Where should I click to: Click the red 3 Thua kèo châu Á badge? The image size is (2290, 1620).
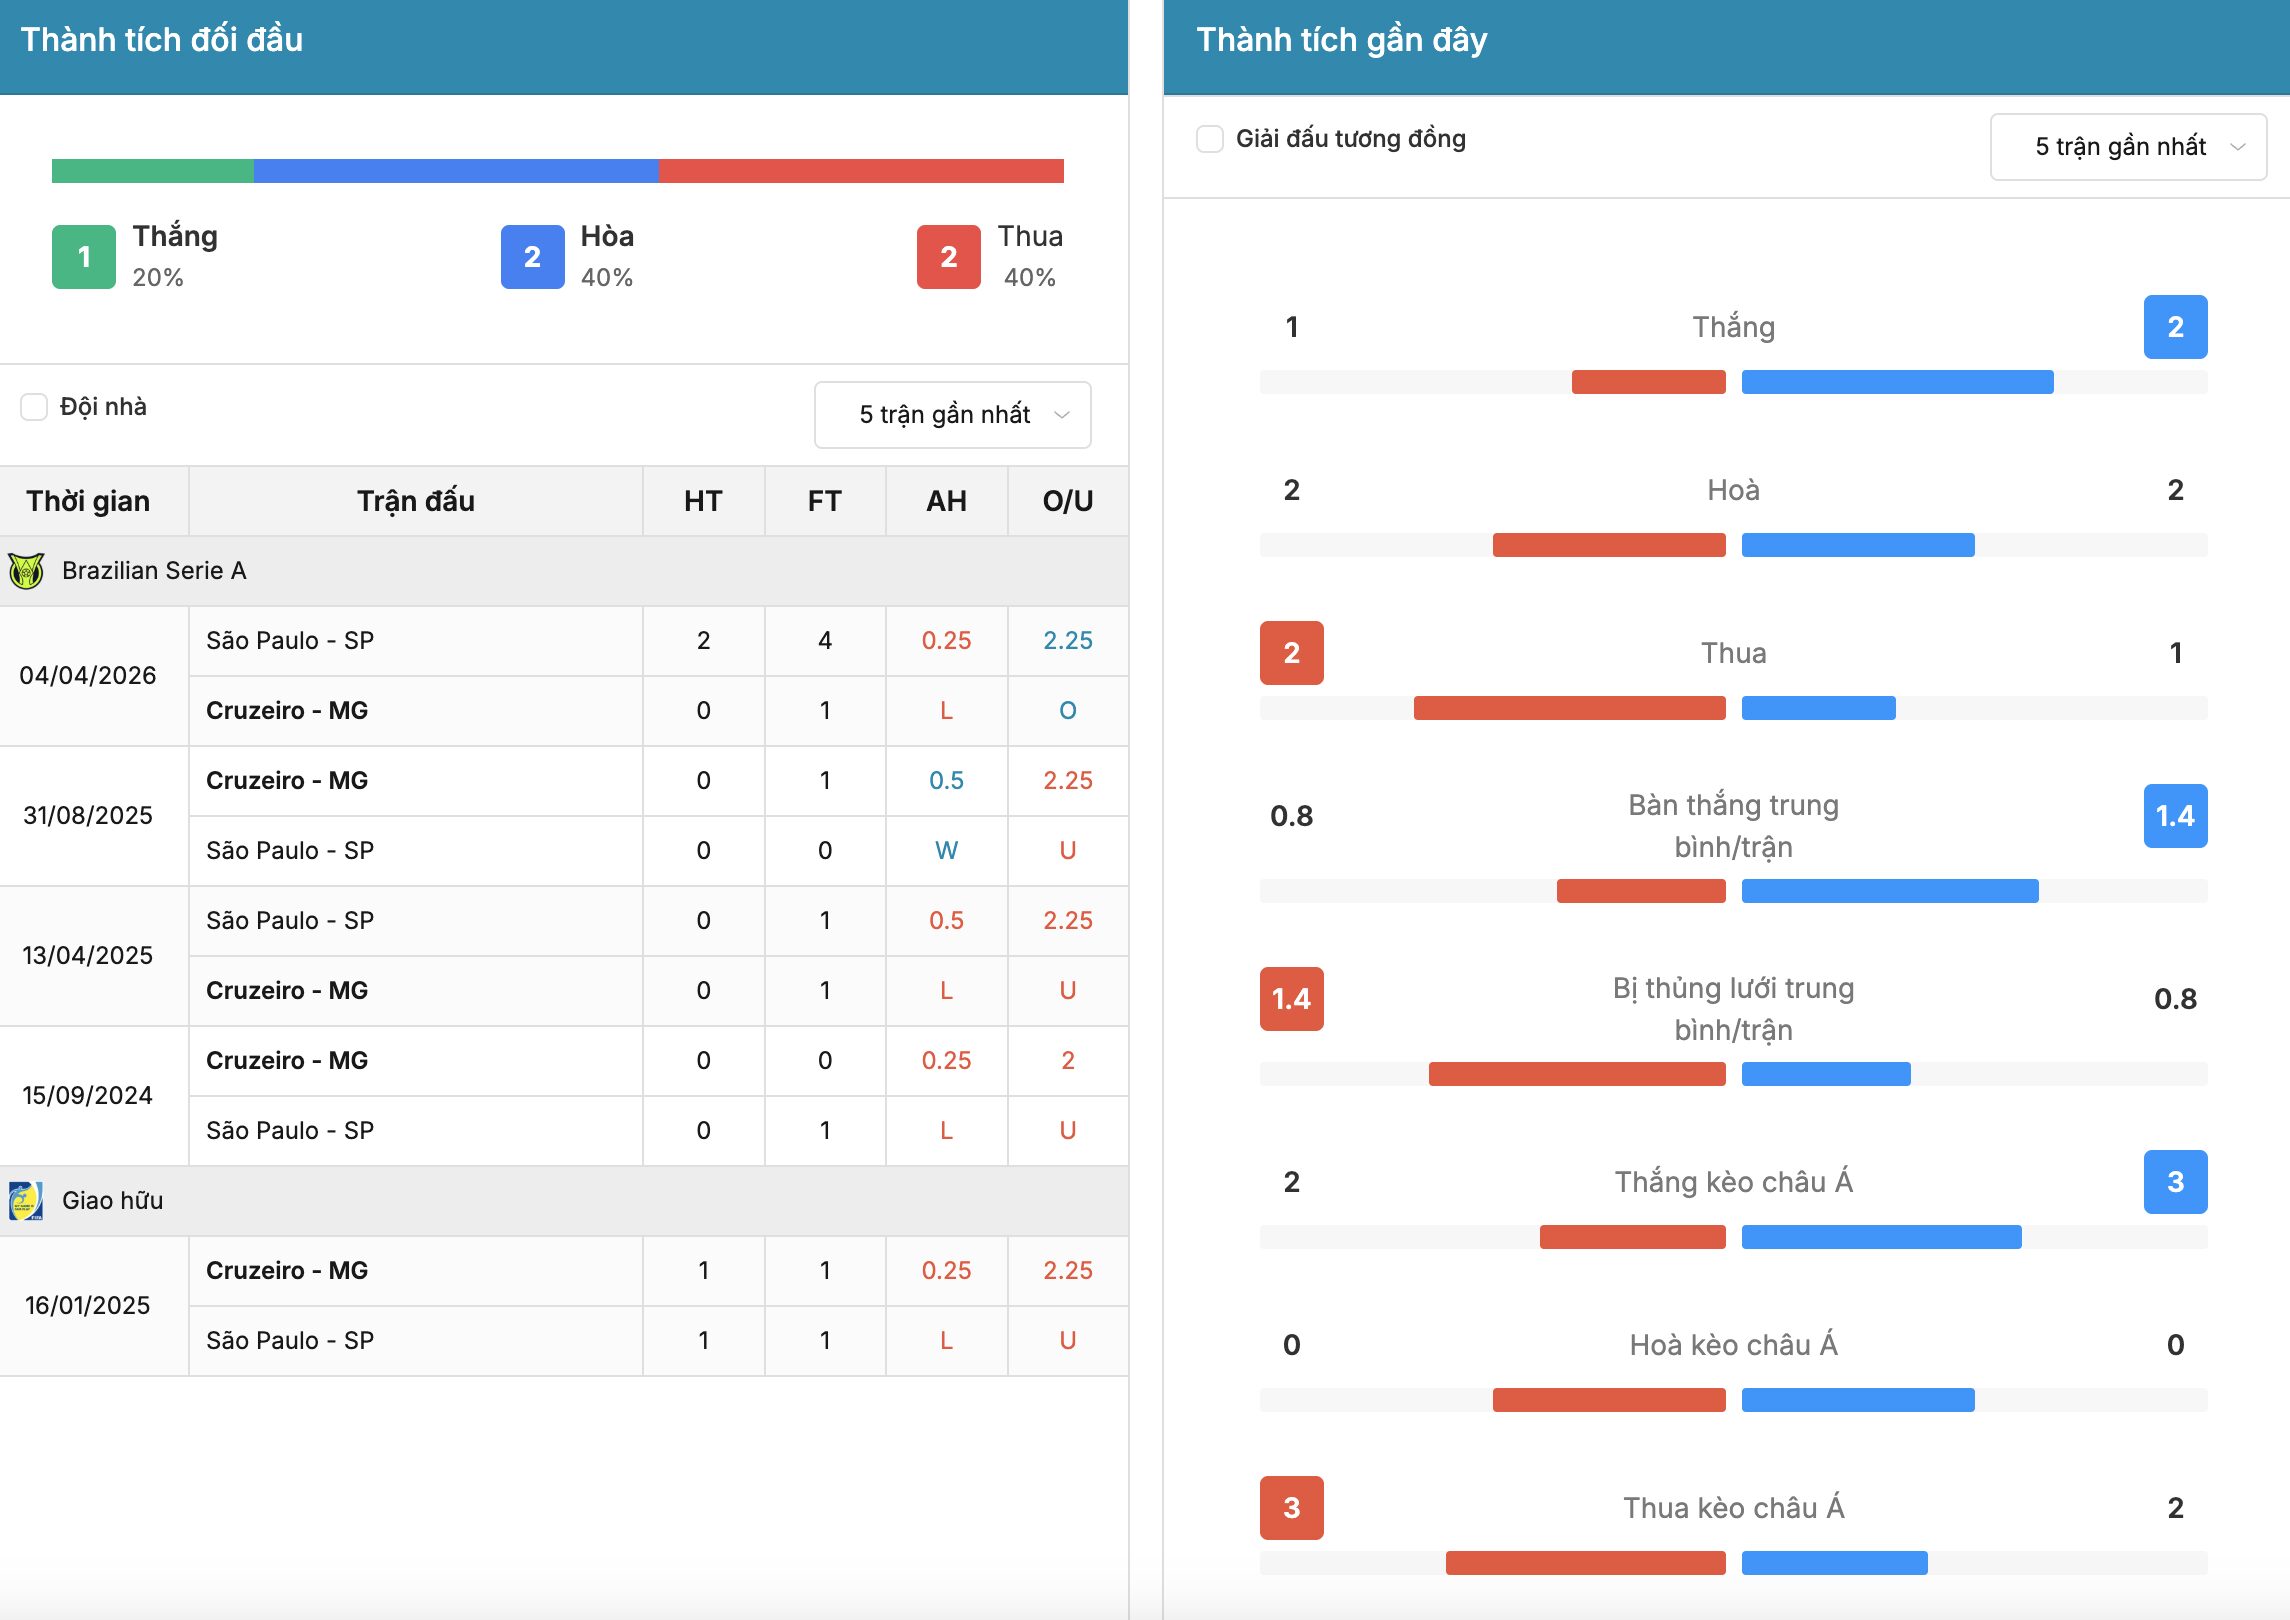[x=1292, y=1508]
